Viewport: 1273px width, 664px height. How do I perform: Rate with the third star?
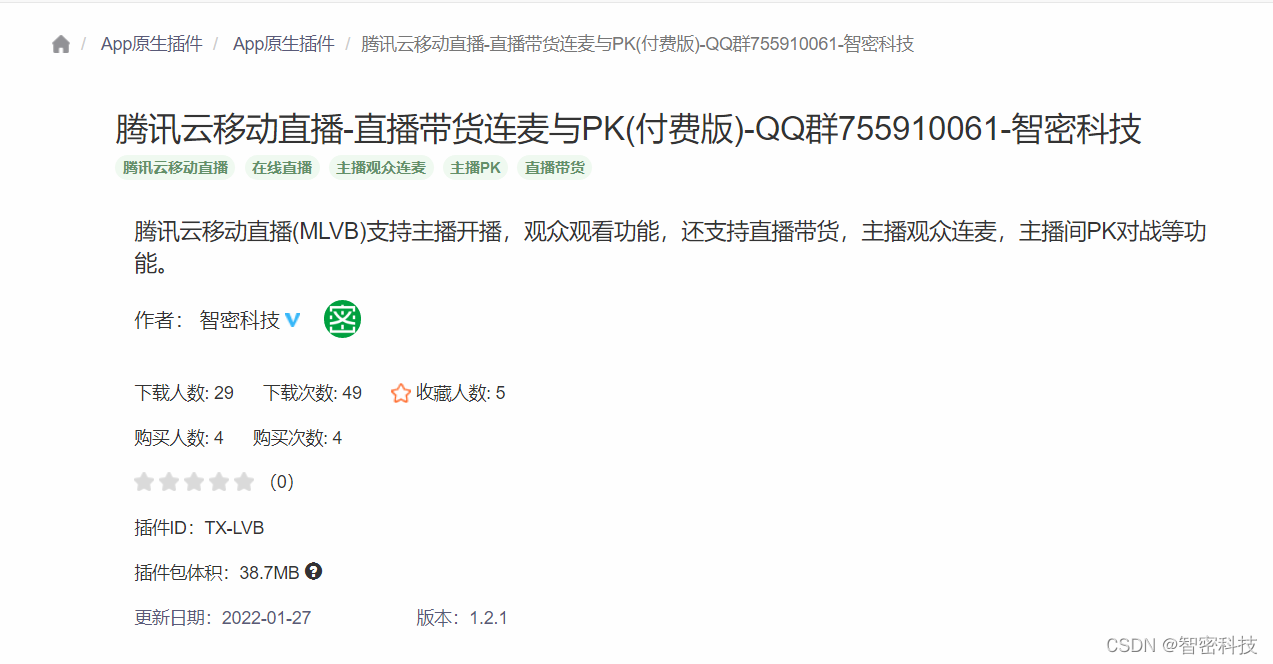click(194, 482)
